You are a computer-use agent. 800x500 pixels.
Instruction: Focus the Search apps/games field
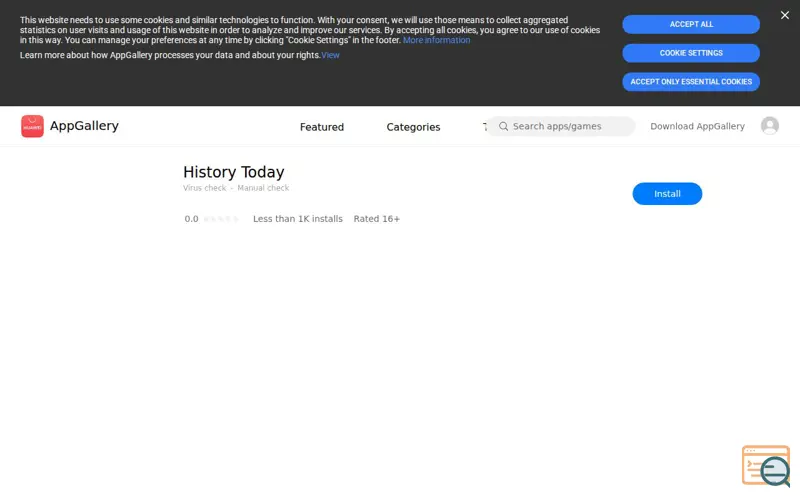[561, 126]
